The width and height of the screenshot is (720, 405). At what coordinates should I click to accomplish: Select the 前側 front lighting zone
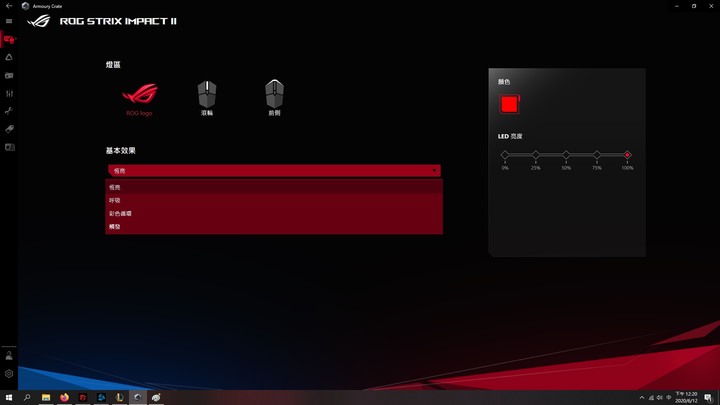pos(275,98)
